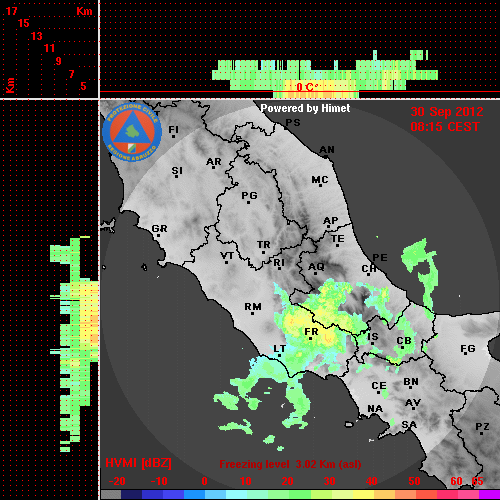Viewport: 500px width, 500px height.
Task: Click the BN city label
Action: [411, 382]
